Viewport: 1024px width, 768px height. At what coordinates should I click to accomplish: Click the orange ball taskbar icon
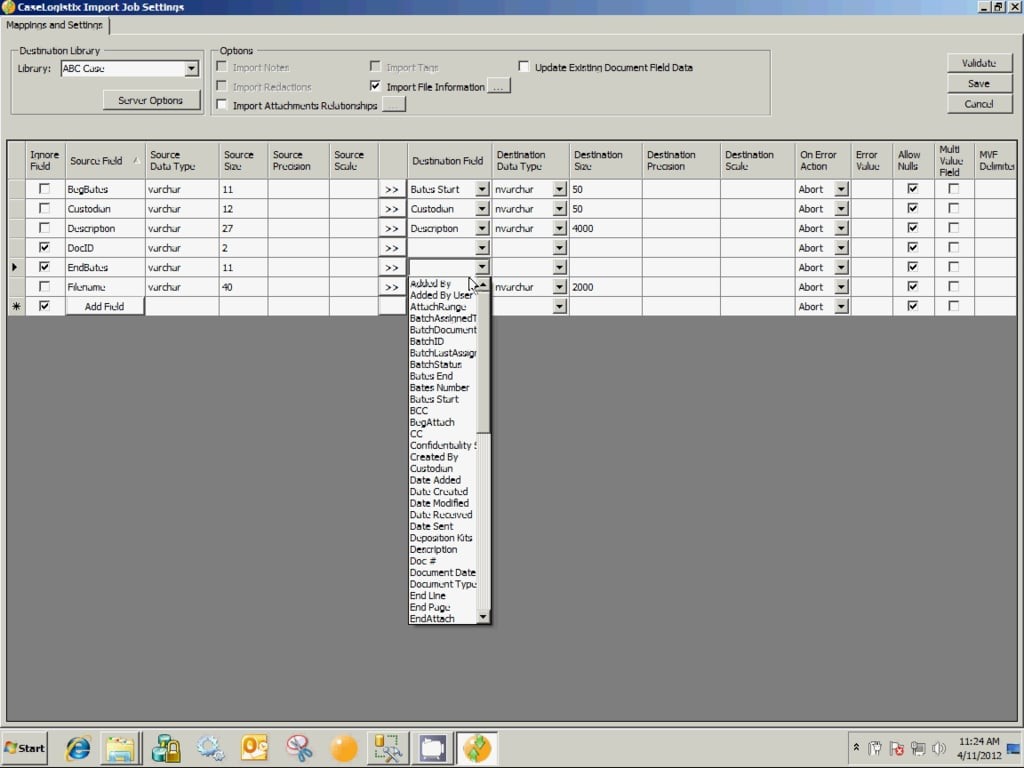(343, 748)
